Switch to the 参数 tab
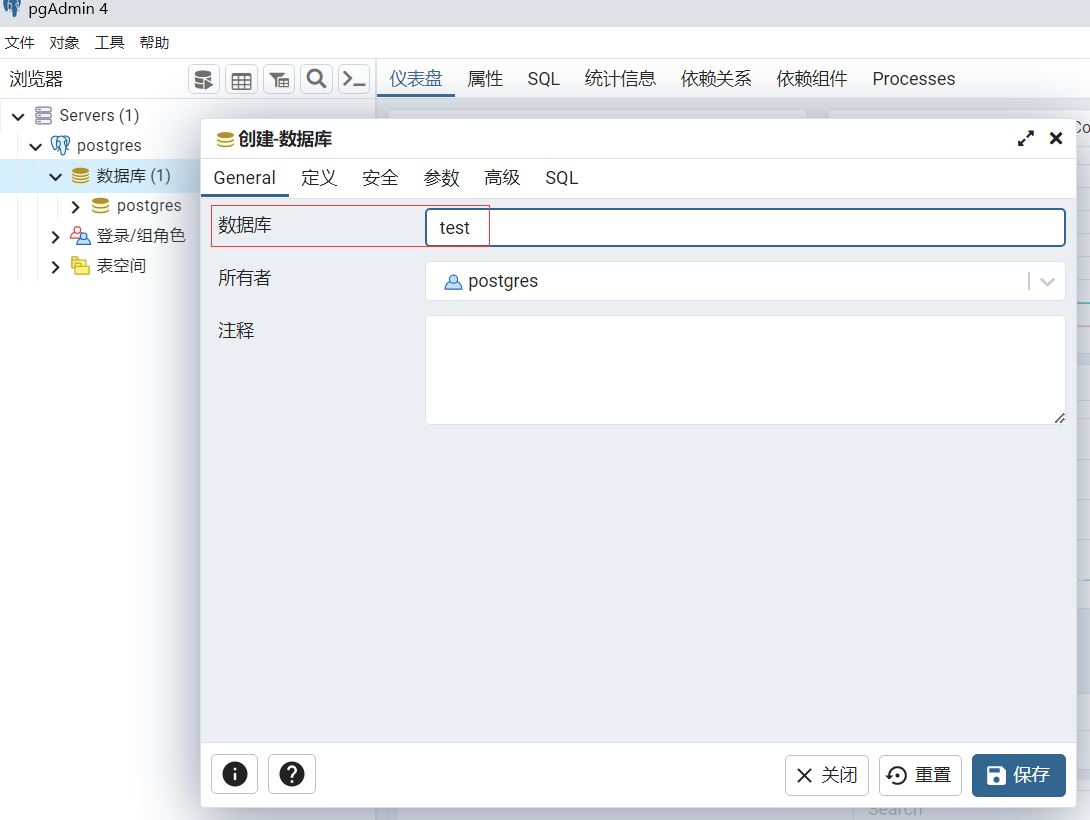This screenshot has width=1090, height=820. (x=441, y=178)
